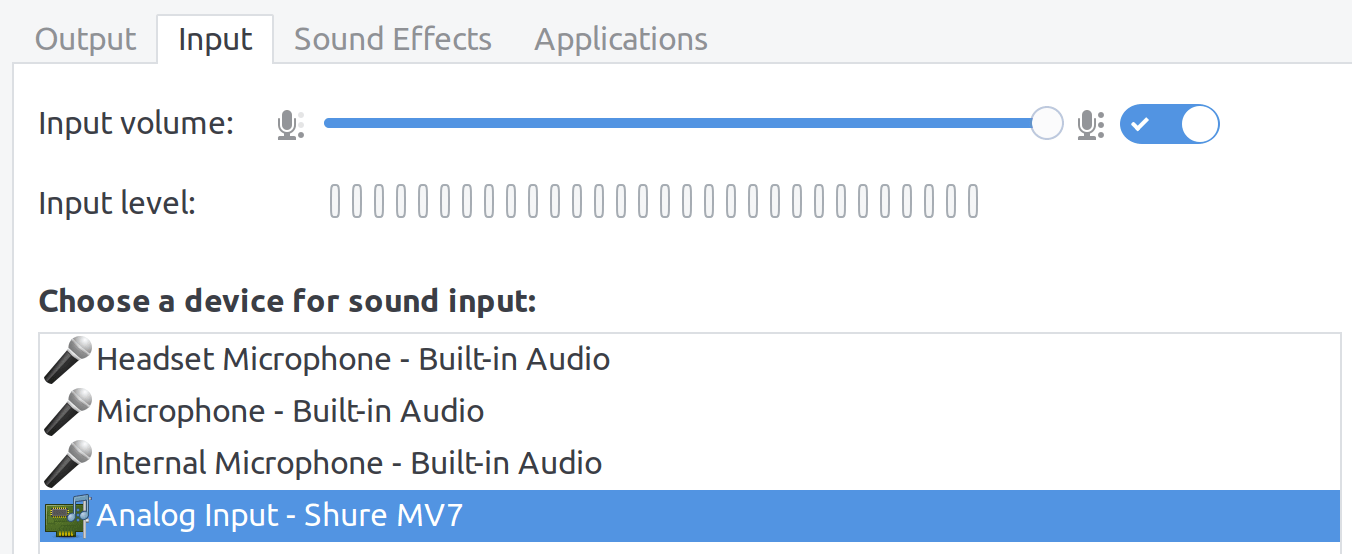
Task: Click the high-volume microphone icon
Action: coord(1090,125)
